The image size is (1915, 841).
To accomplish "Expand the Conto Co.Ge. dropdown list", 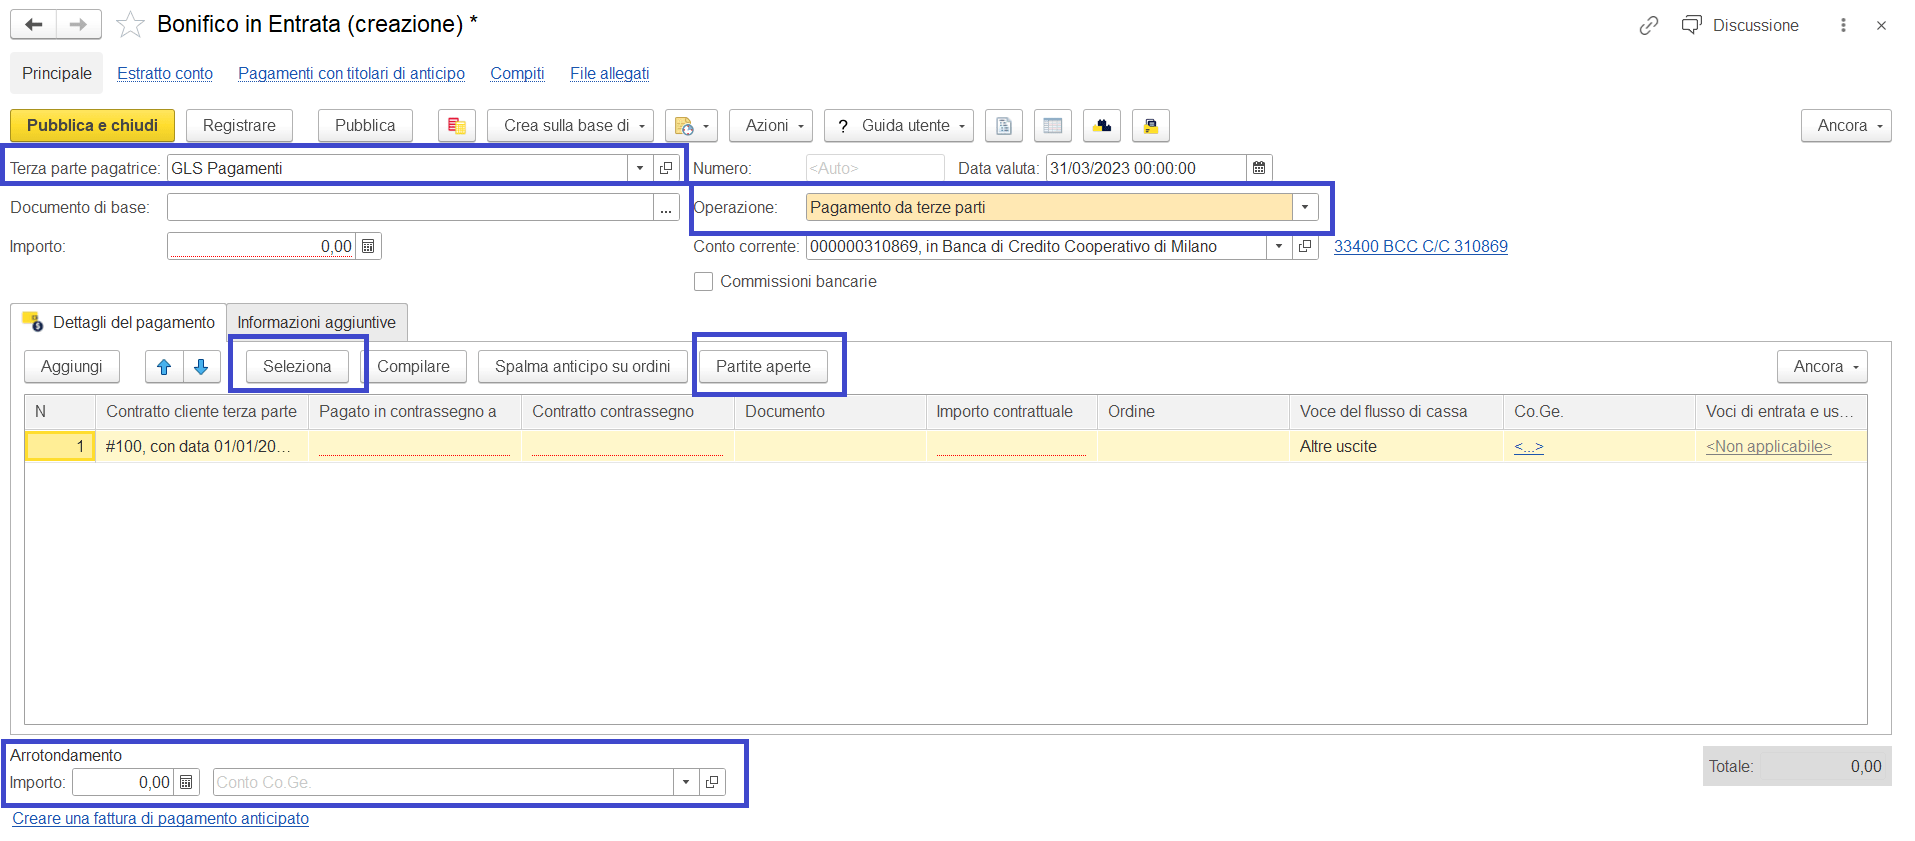I will [x=686, y=782].
